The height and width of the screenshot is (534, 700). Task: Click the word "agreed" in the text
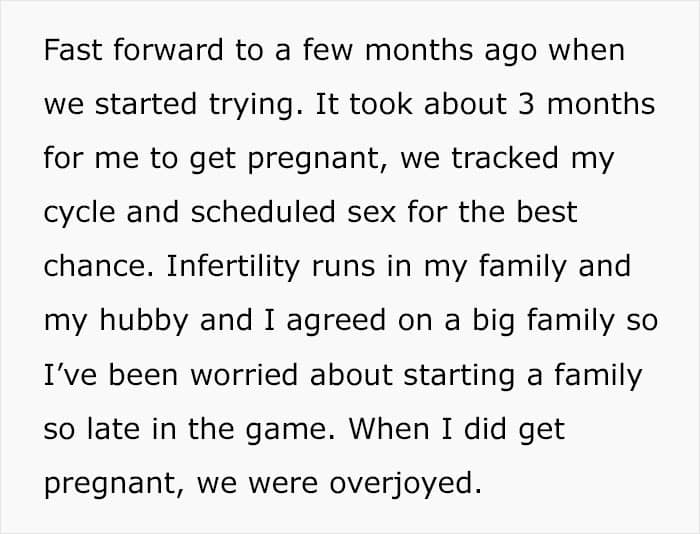(x=337, y=322)
